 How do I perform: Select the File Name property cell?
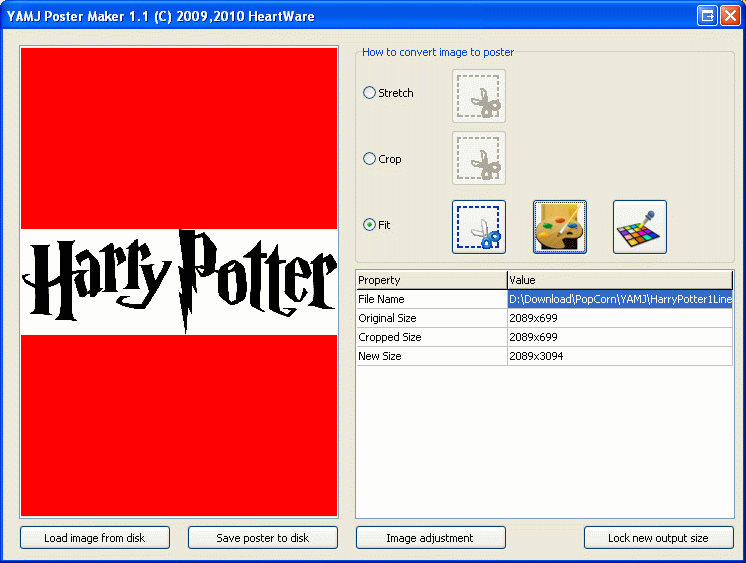[432, 299]
